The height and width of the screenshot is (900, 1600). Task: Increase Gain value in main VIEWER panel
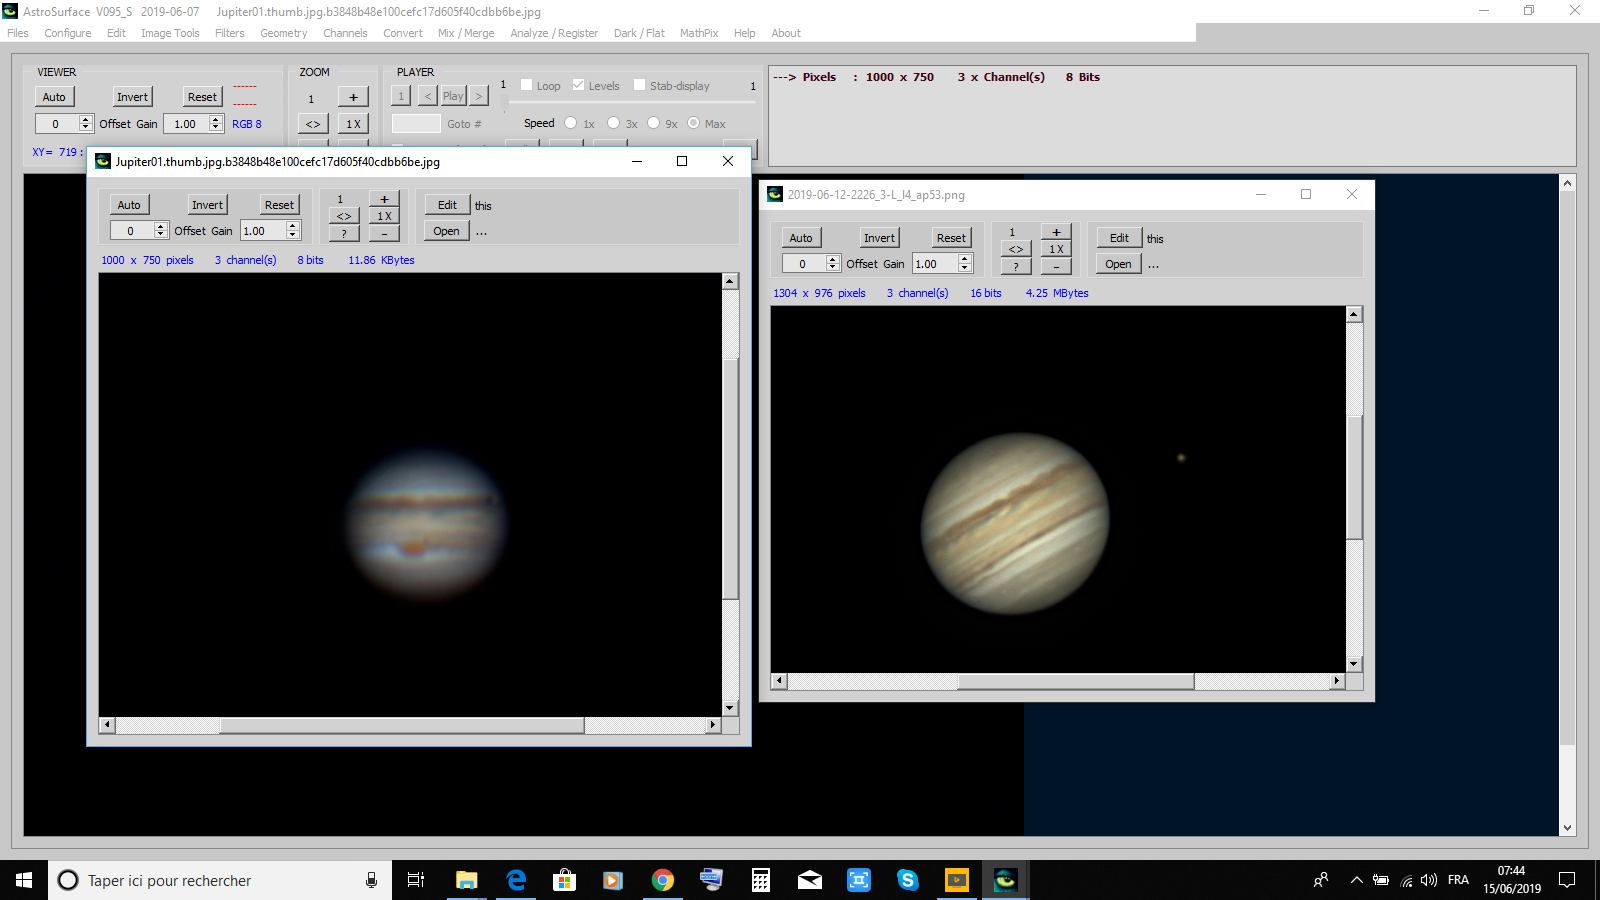tap(216, 119)
